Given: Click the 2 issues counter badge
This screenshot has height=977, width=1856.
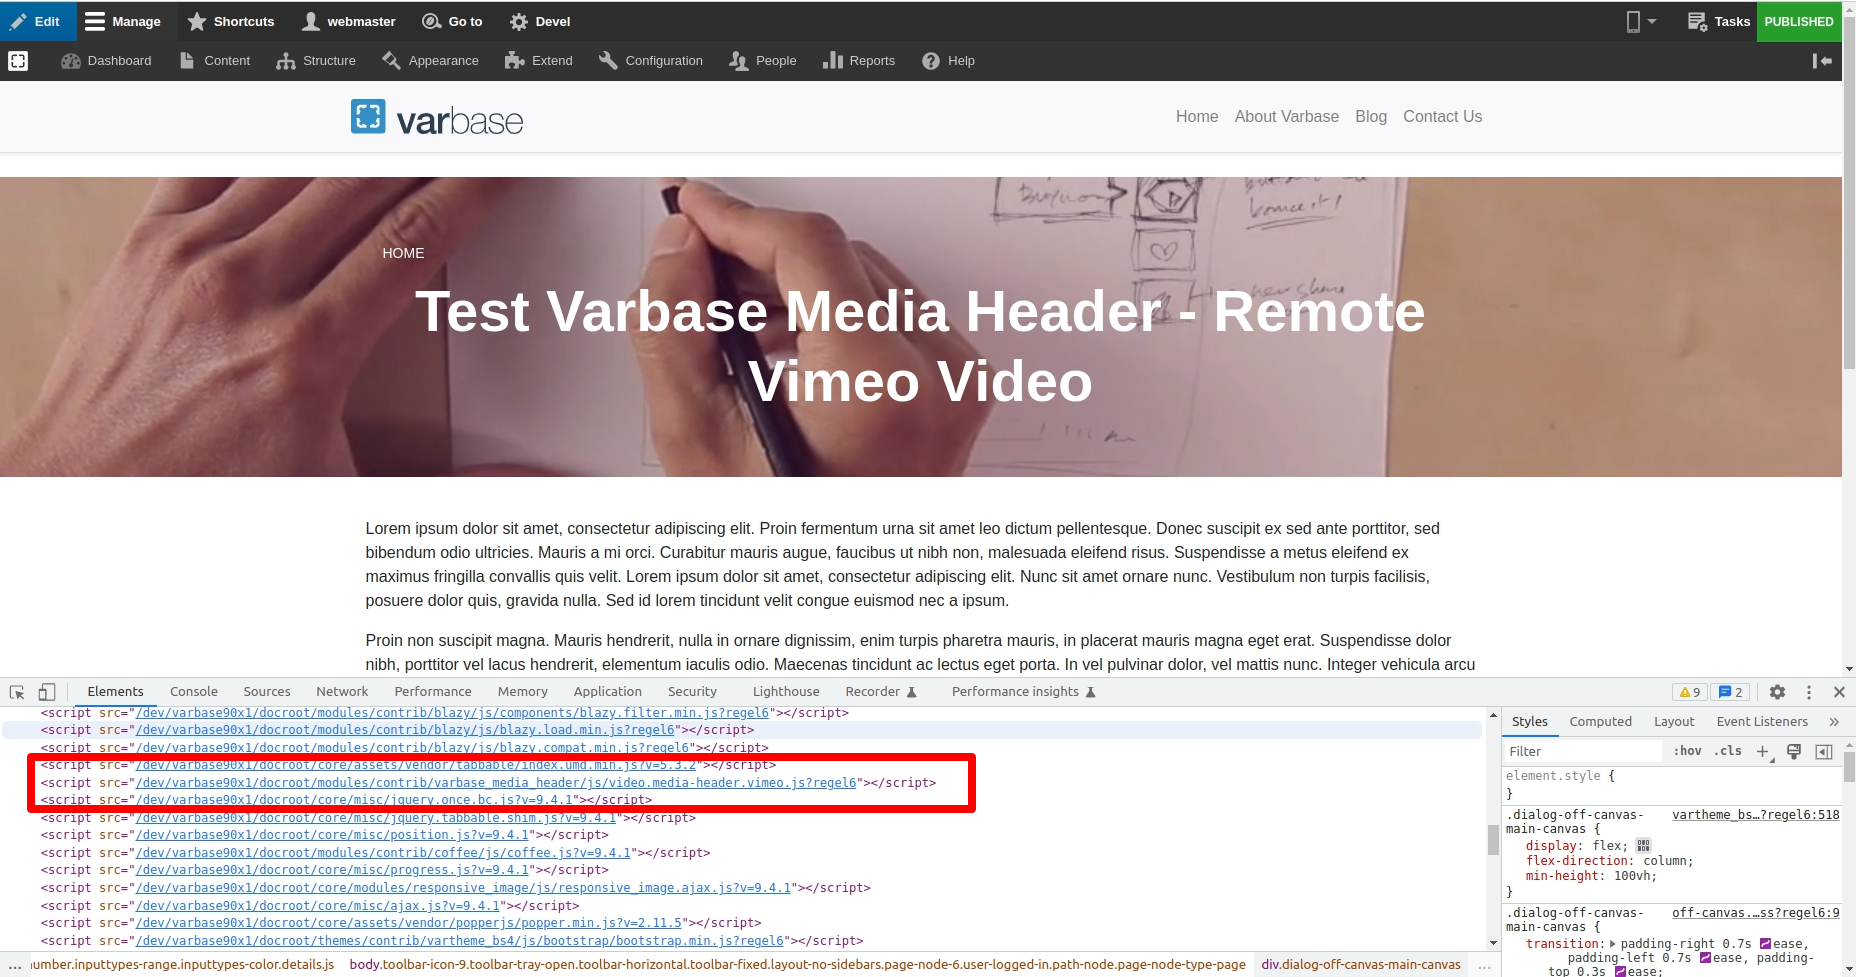Looking at the screenshot, I should 1731,692.
